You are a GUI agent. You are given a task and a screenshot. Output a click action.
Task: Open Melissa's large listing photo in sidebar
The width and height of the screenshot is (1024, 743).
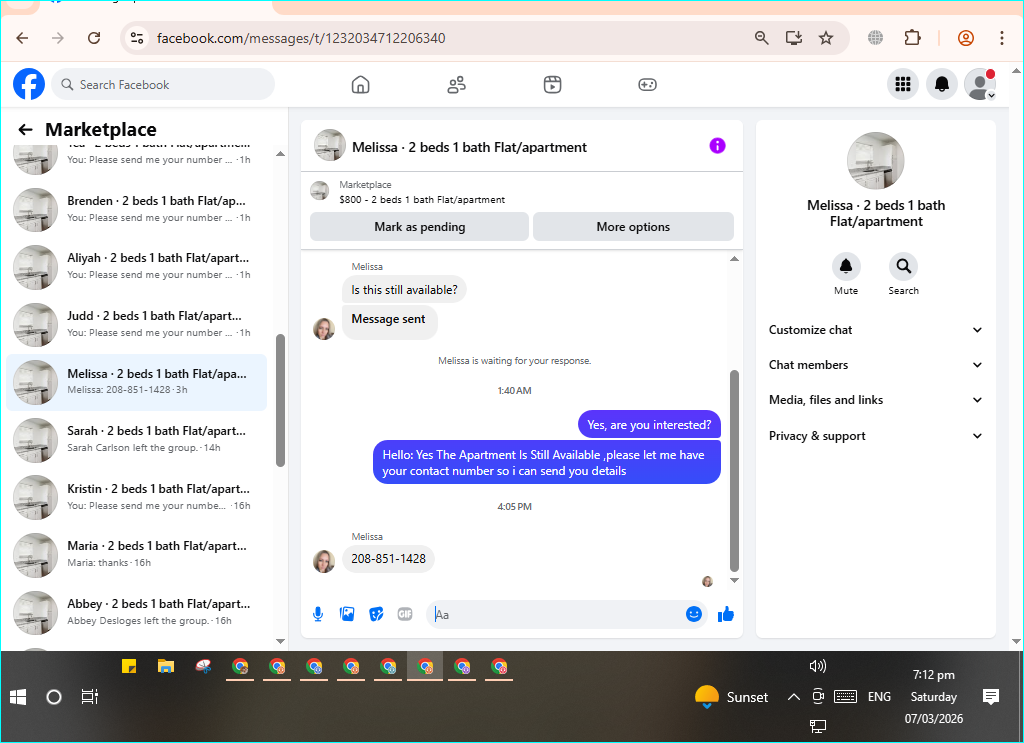(x=875, y=161)
